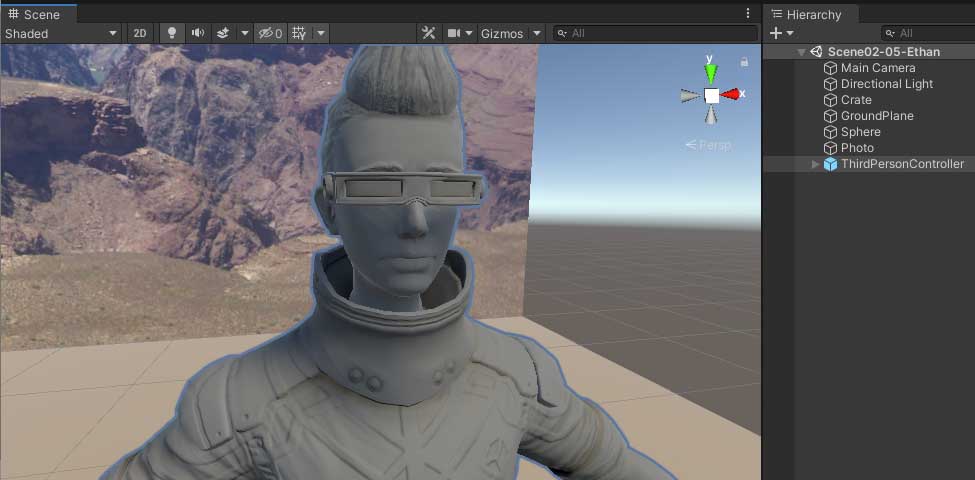
Task: Open effects dropdown arrow beside layers icon
Action: 245,34
